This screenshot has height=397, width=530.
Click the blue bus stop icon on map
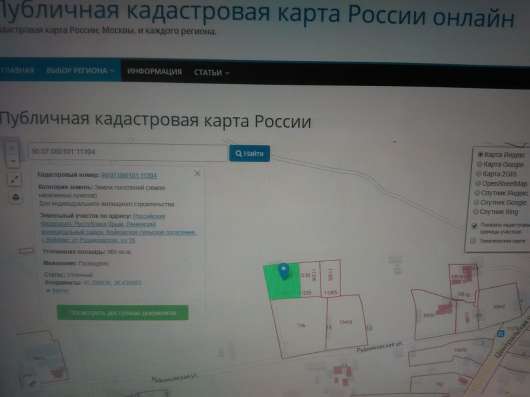click(x=501, y=333)
